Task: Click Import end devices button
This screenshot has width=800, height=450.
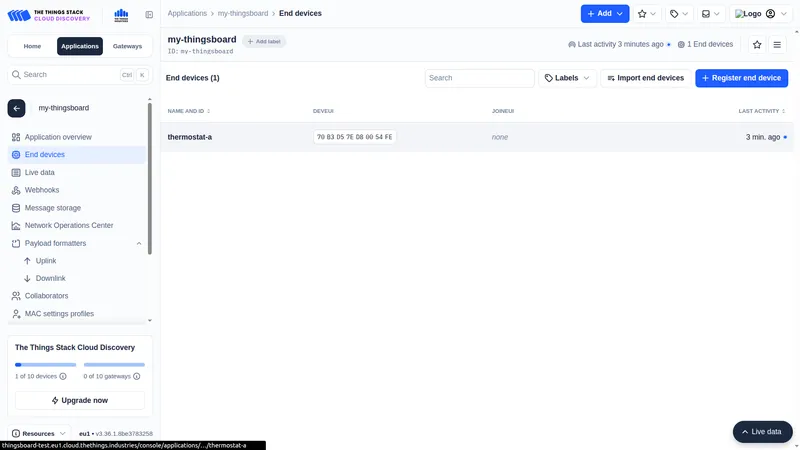Action: (645, 78)
